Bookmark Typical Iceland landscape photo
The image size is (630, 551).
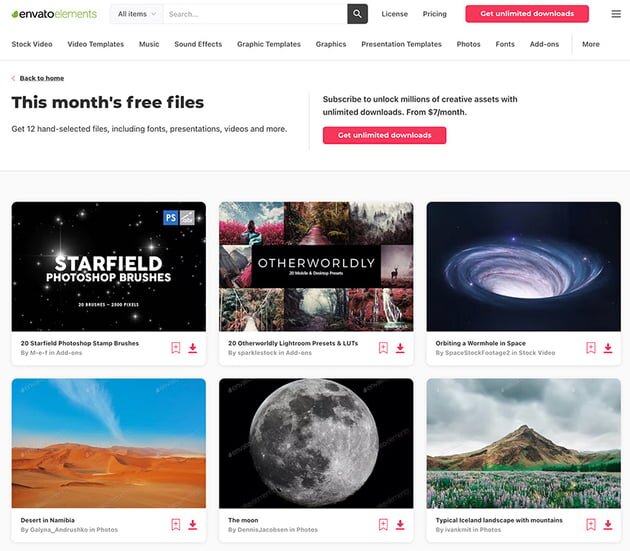[x=591, y=524]
